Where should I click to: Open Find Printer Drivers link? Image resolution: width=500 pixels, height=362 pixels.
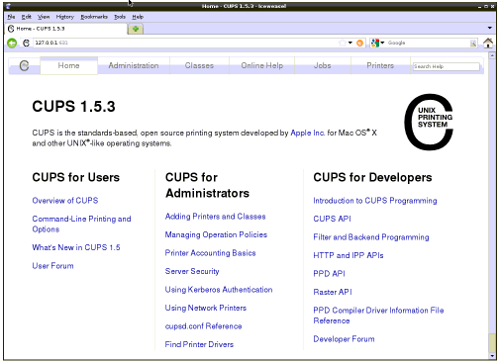click(199, 344)
